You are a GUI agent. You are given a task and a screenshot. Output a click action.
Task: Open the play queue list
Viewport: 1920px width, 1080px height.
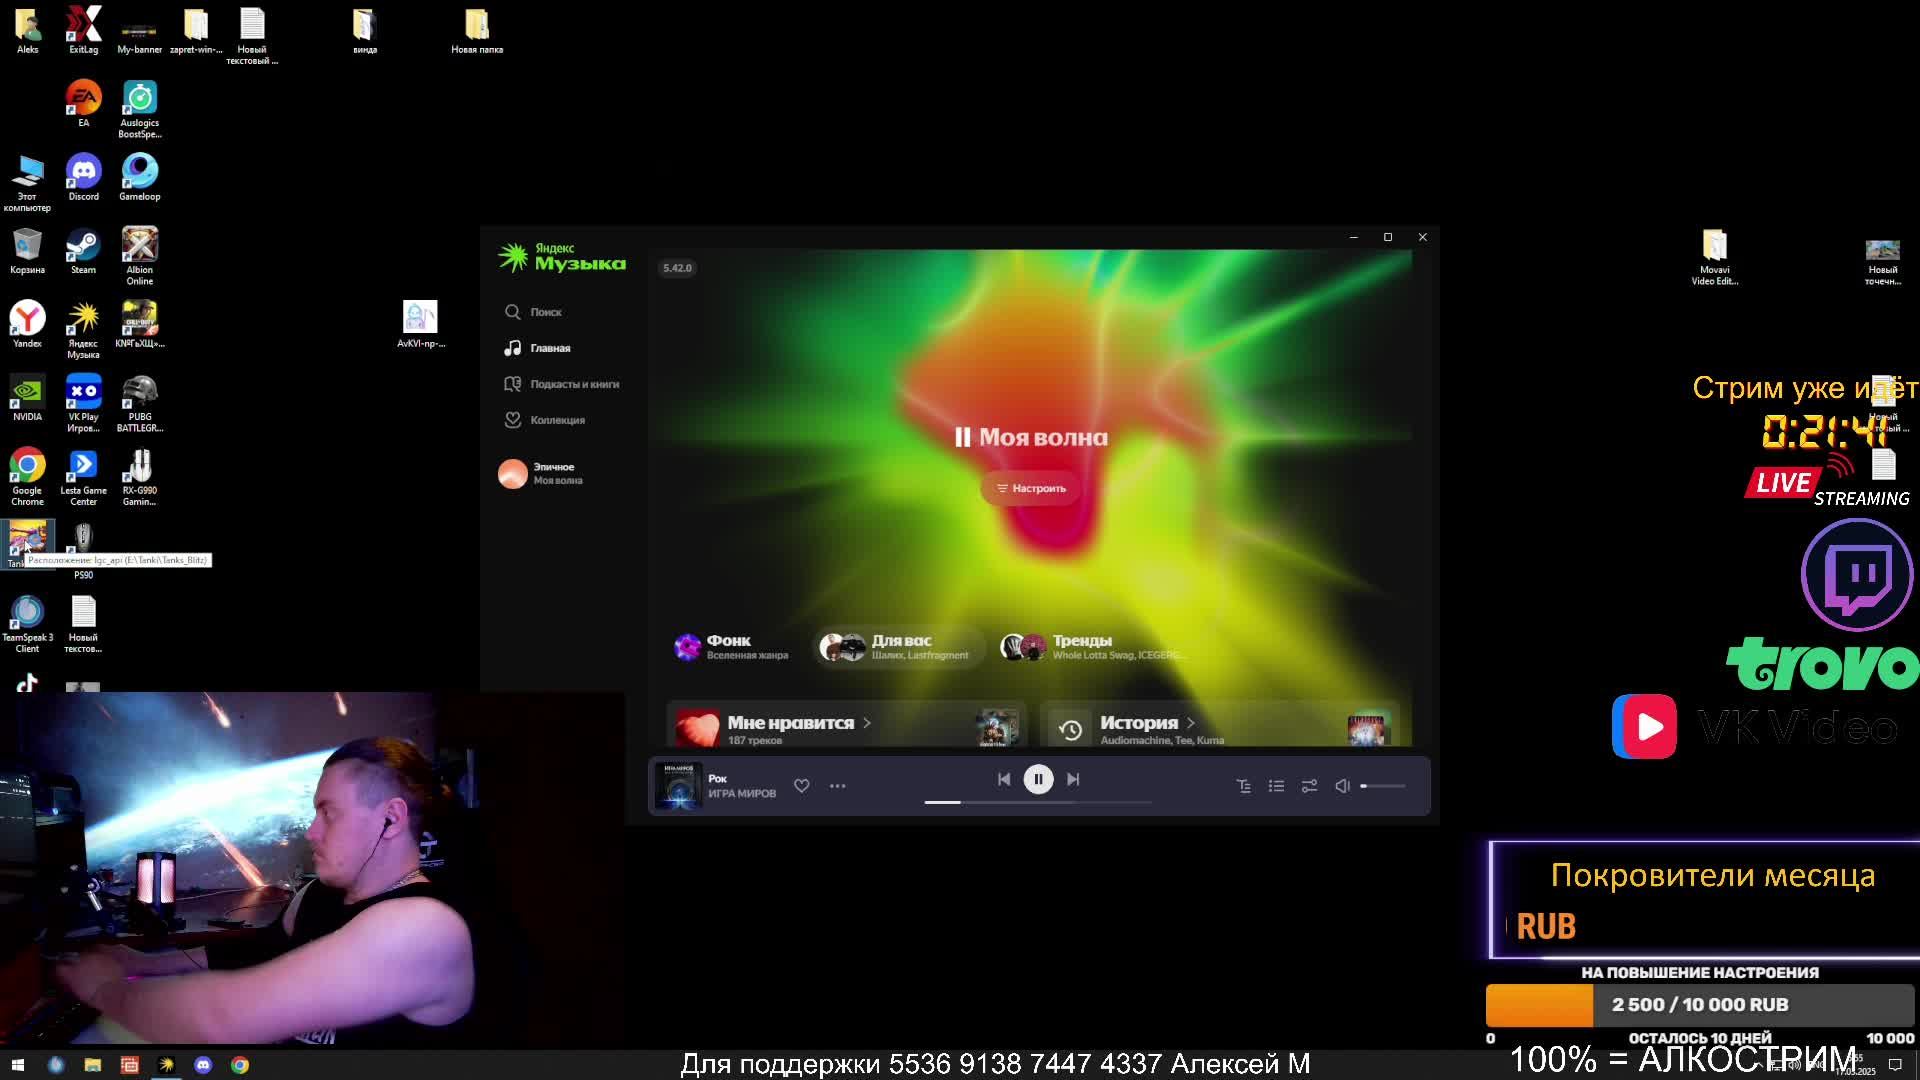1276,786
